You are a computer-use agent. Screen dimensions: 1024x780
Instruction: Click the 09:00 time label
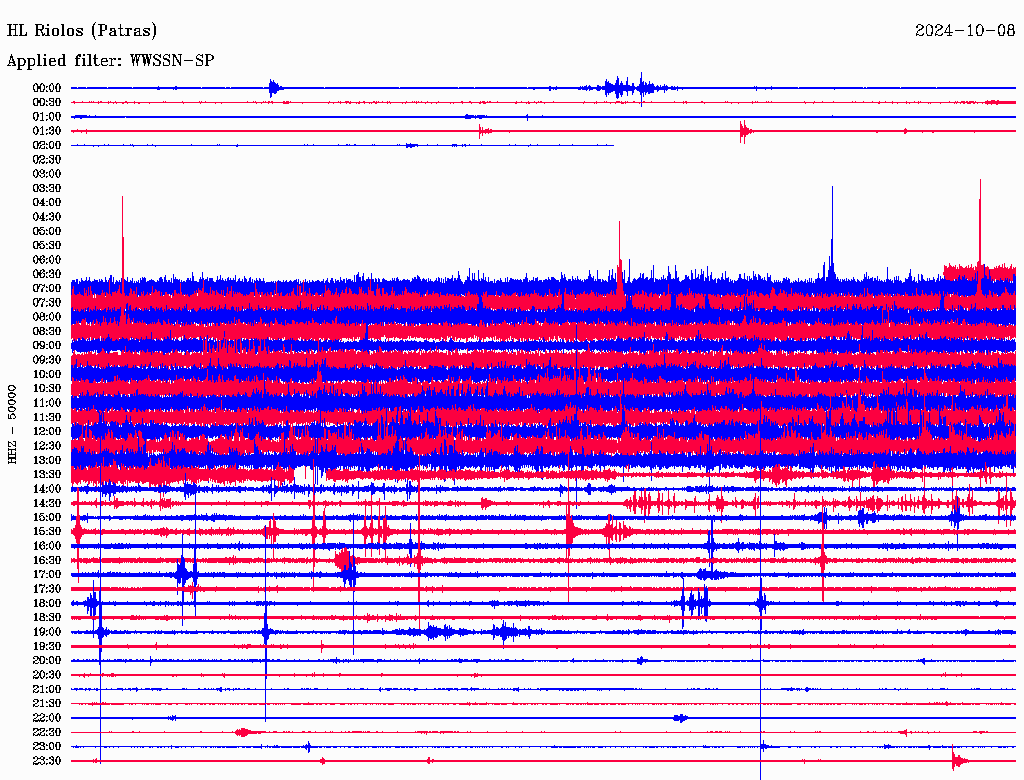(47, 345)
